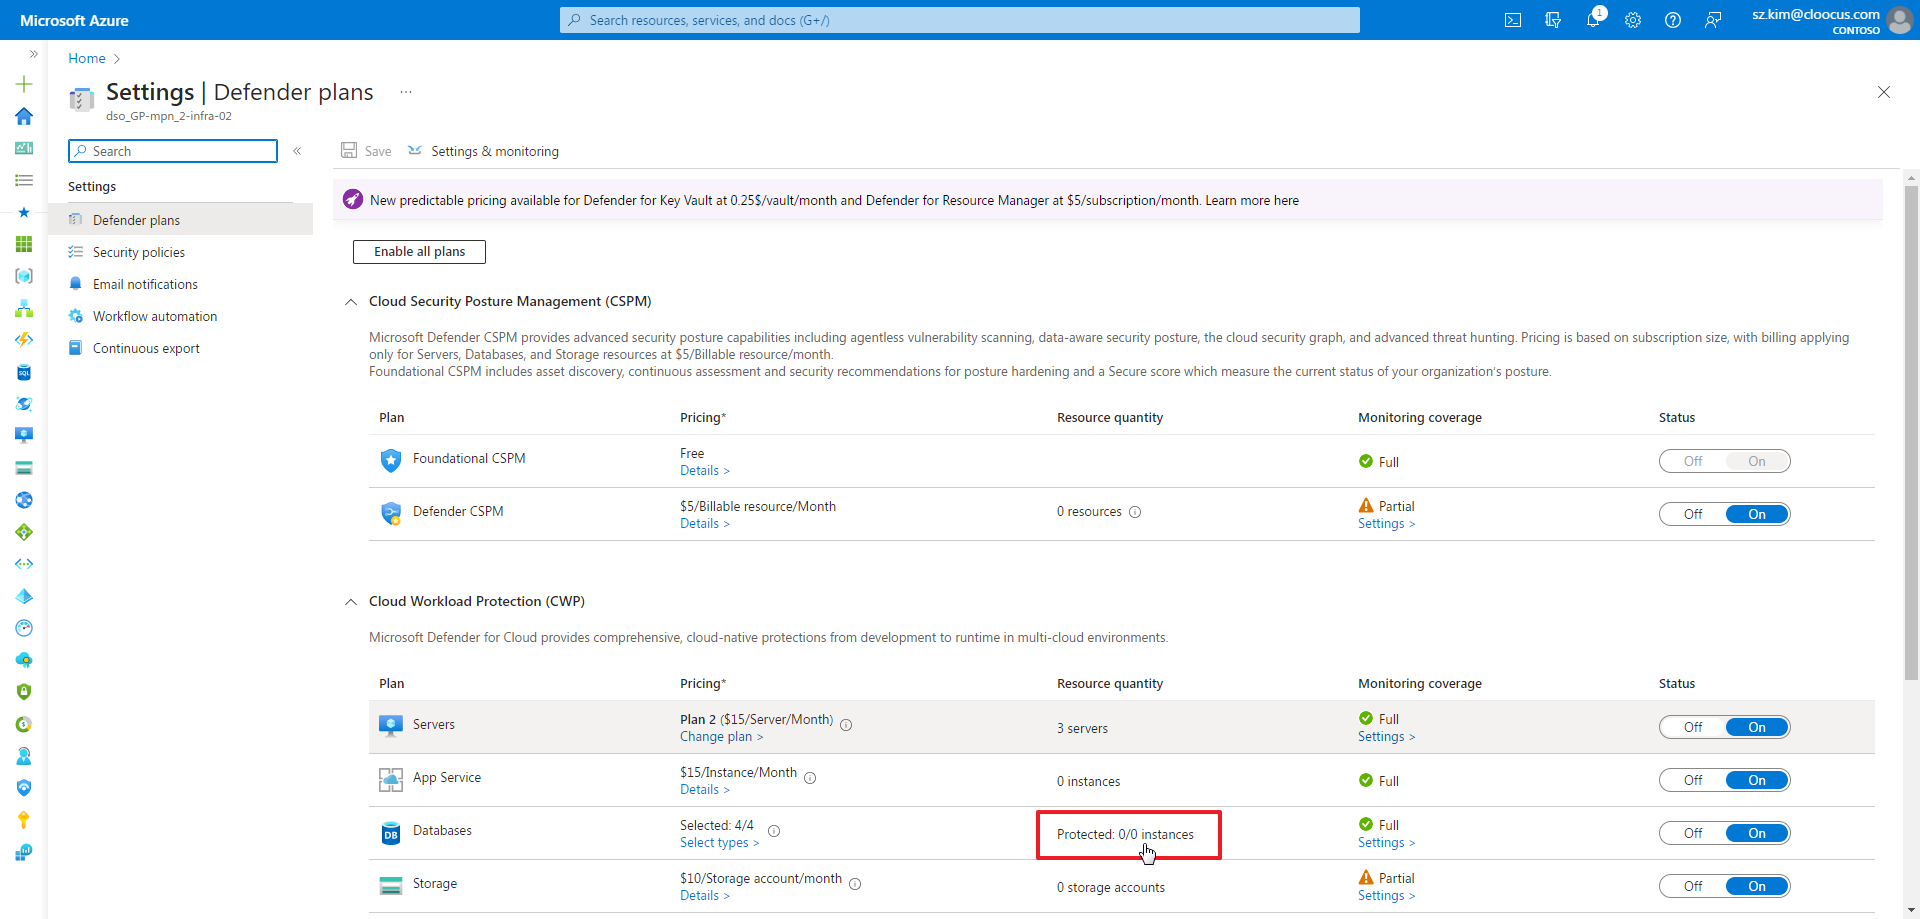Click info icon beside Storage pricing
1920x919 pixels.
pos(855,884)
